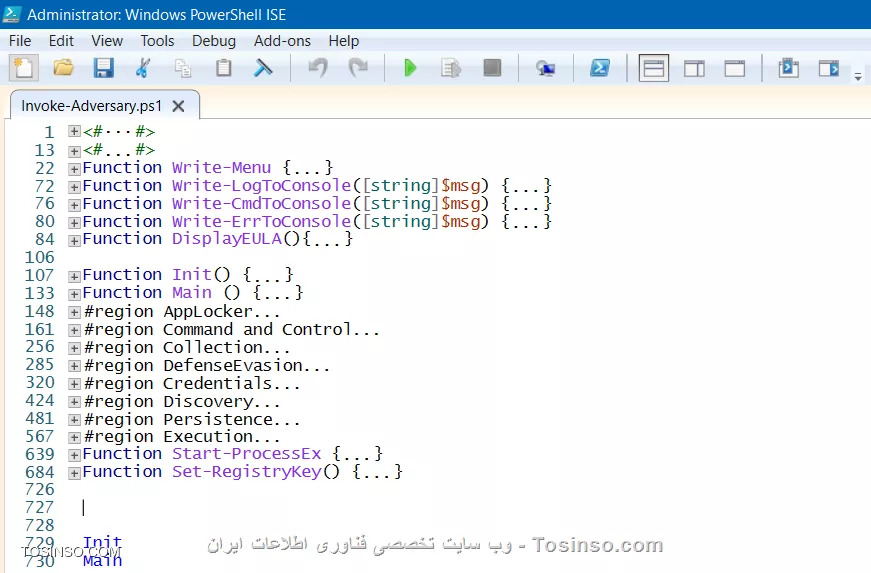Screen dimensions: 871x573
Task: Expand the Write-LogToConsole function
Action: coord(74,187)
